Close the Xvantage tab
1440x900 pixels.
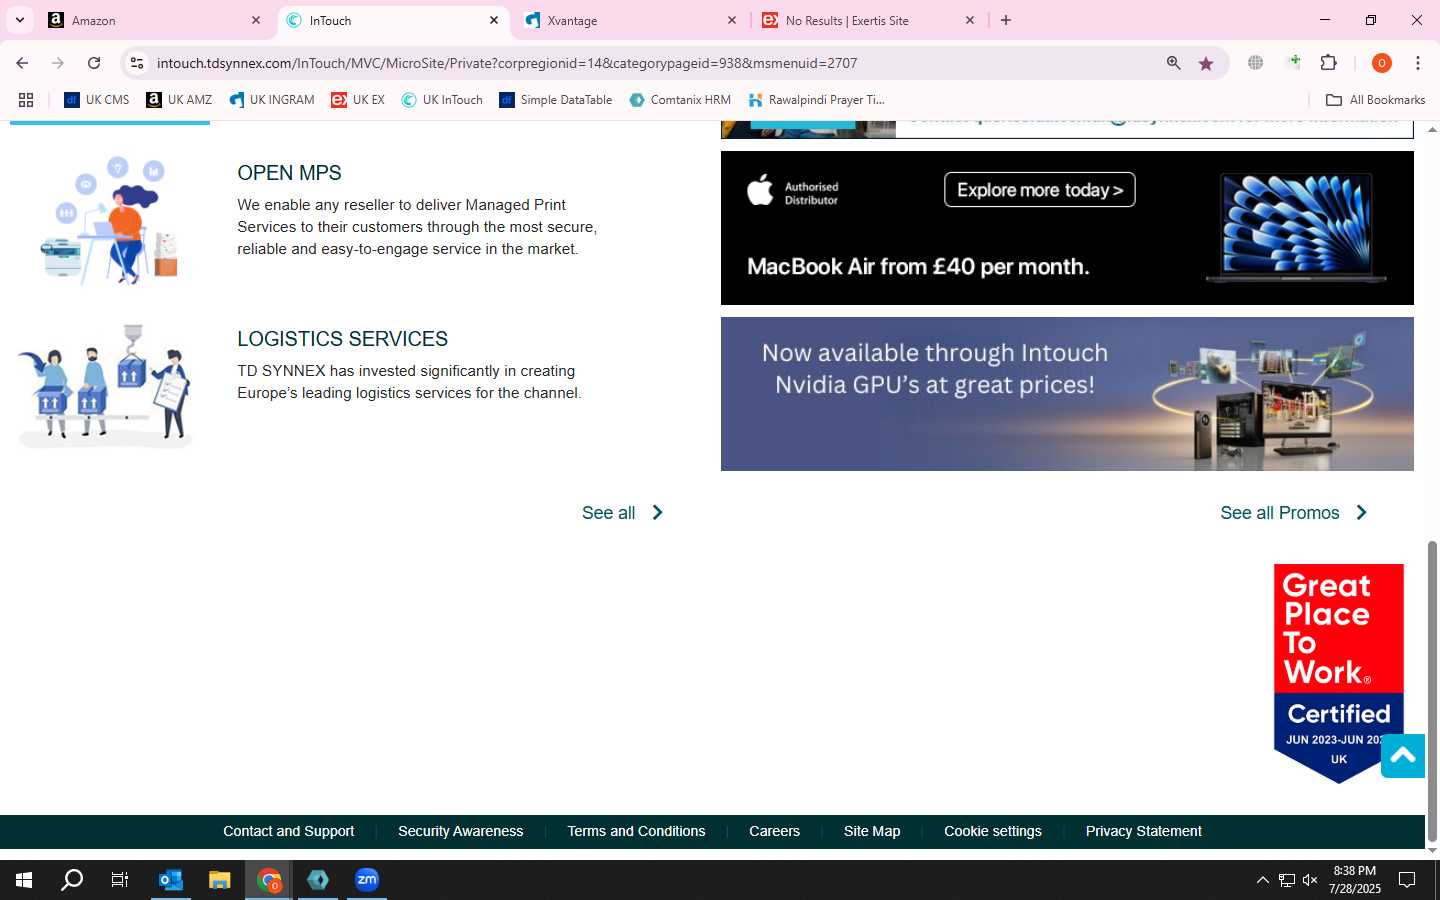732,20
